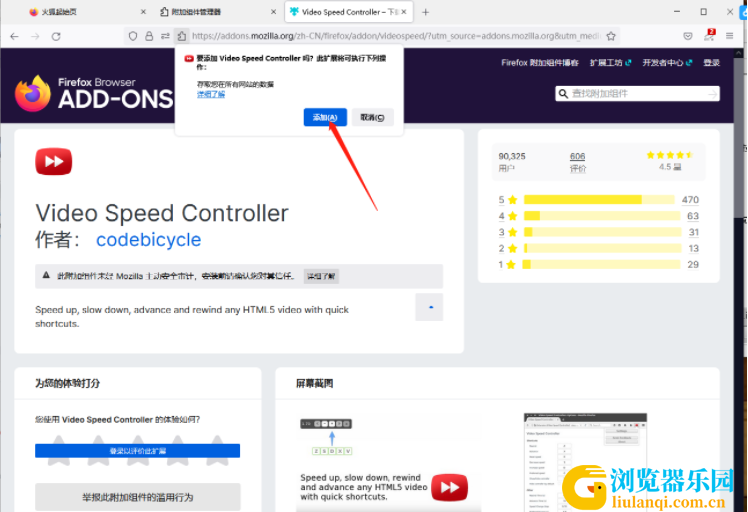Bookmark this page with the star icon
The height and width of the screenshot is (512, 748).
[611, 36]
